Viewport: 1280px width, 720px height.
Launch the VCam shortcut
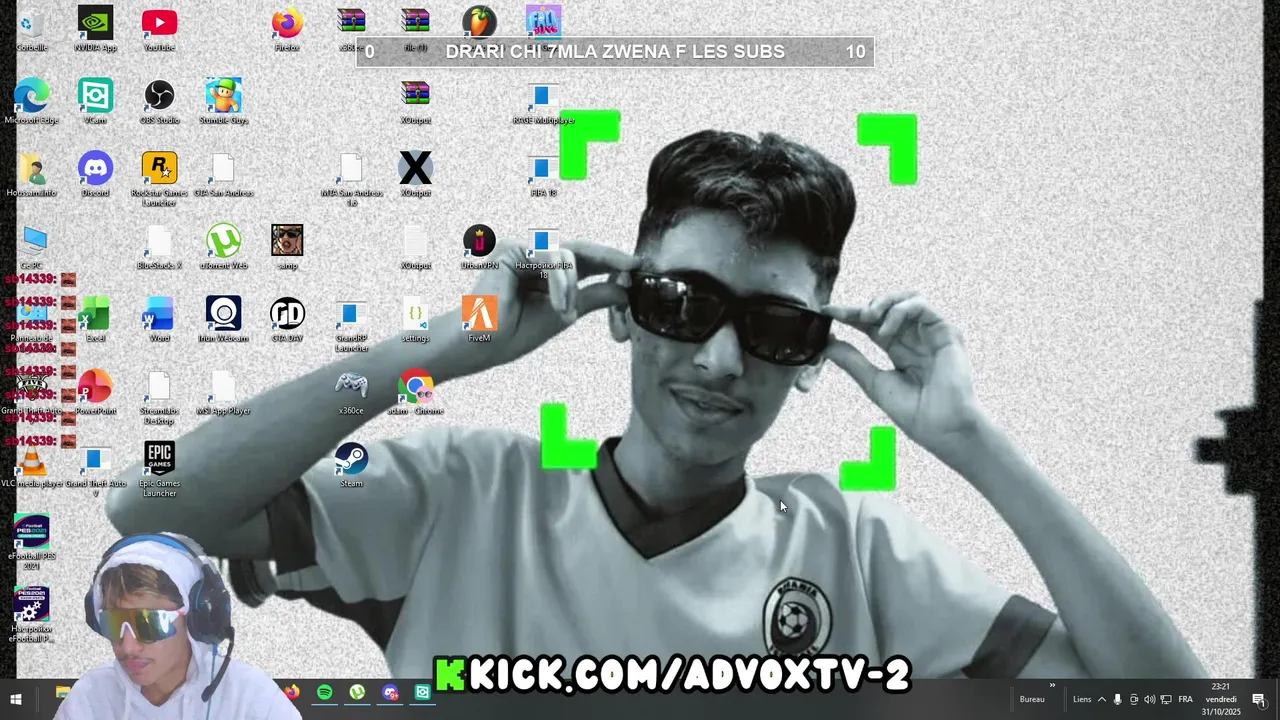click(x=95, y=103)
